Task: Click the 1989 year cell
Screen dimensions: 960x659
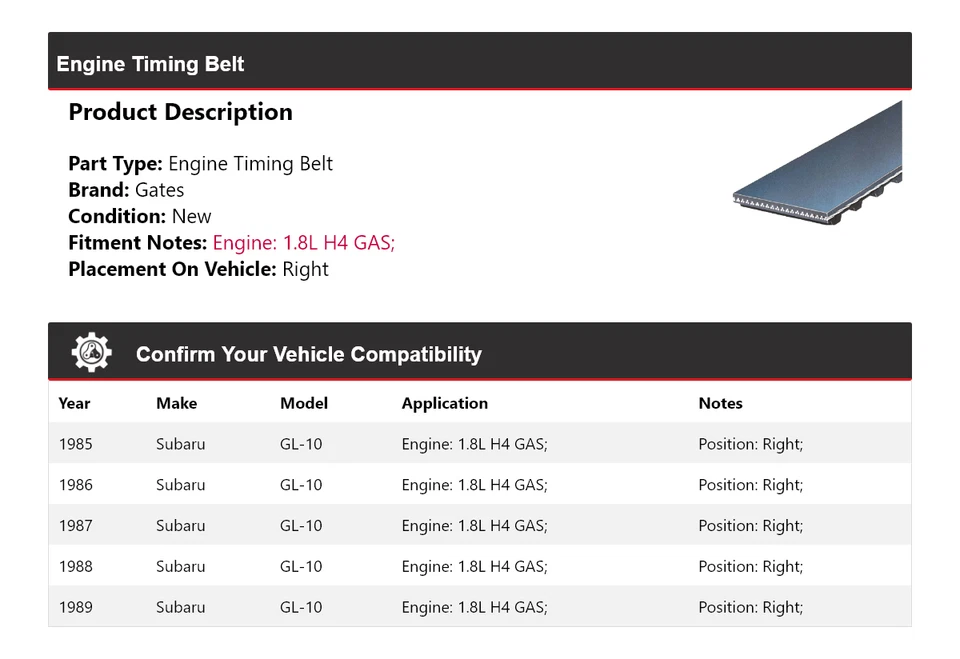Action: [x=75, y=607]
